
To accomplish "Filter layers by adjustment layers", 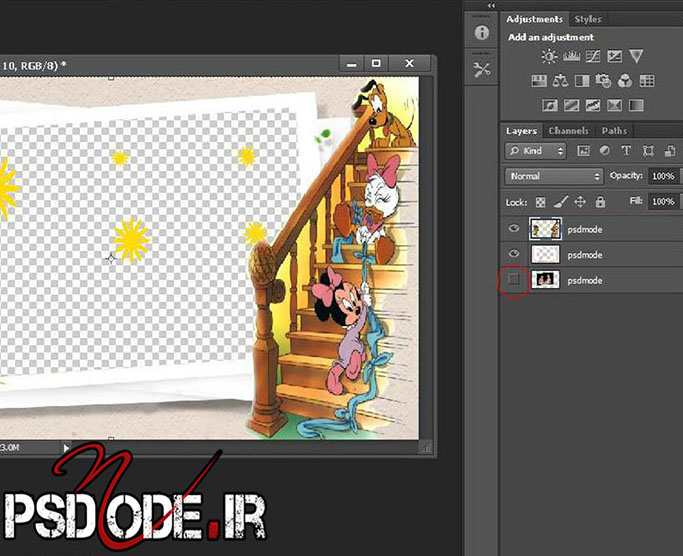I will [x=605, y=151].
